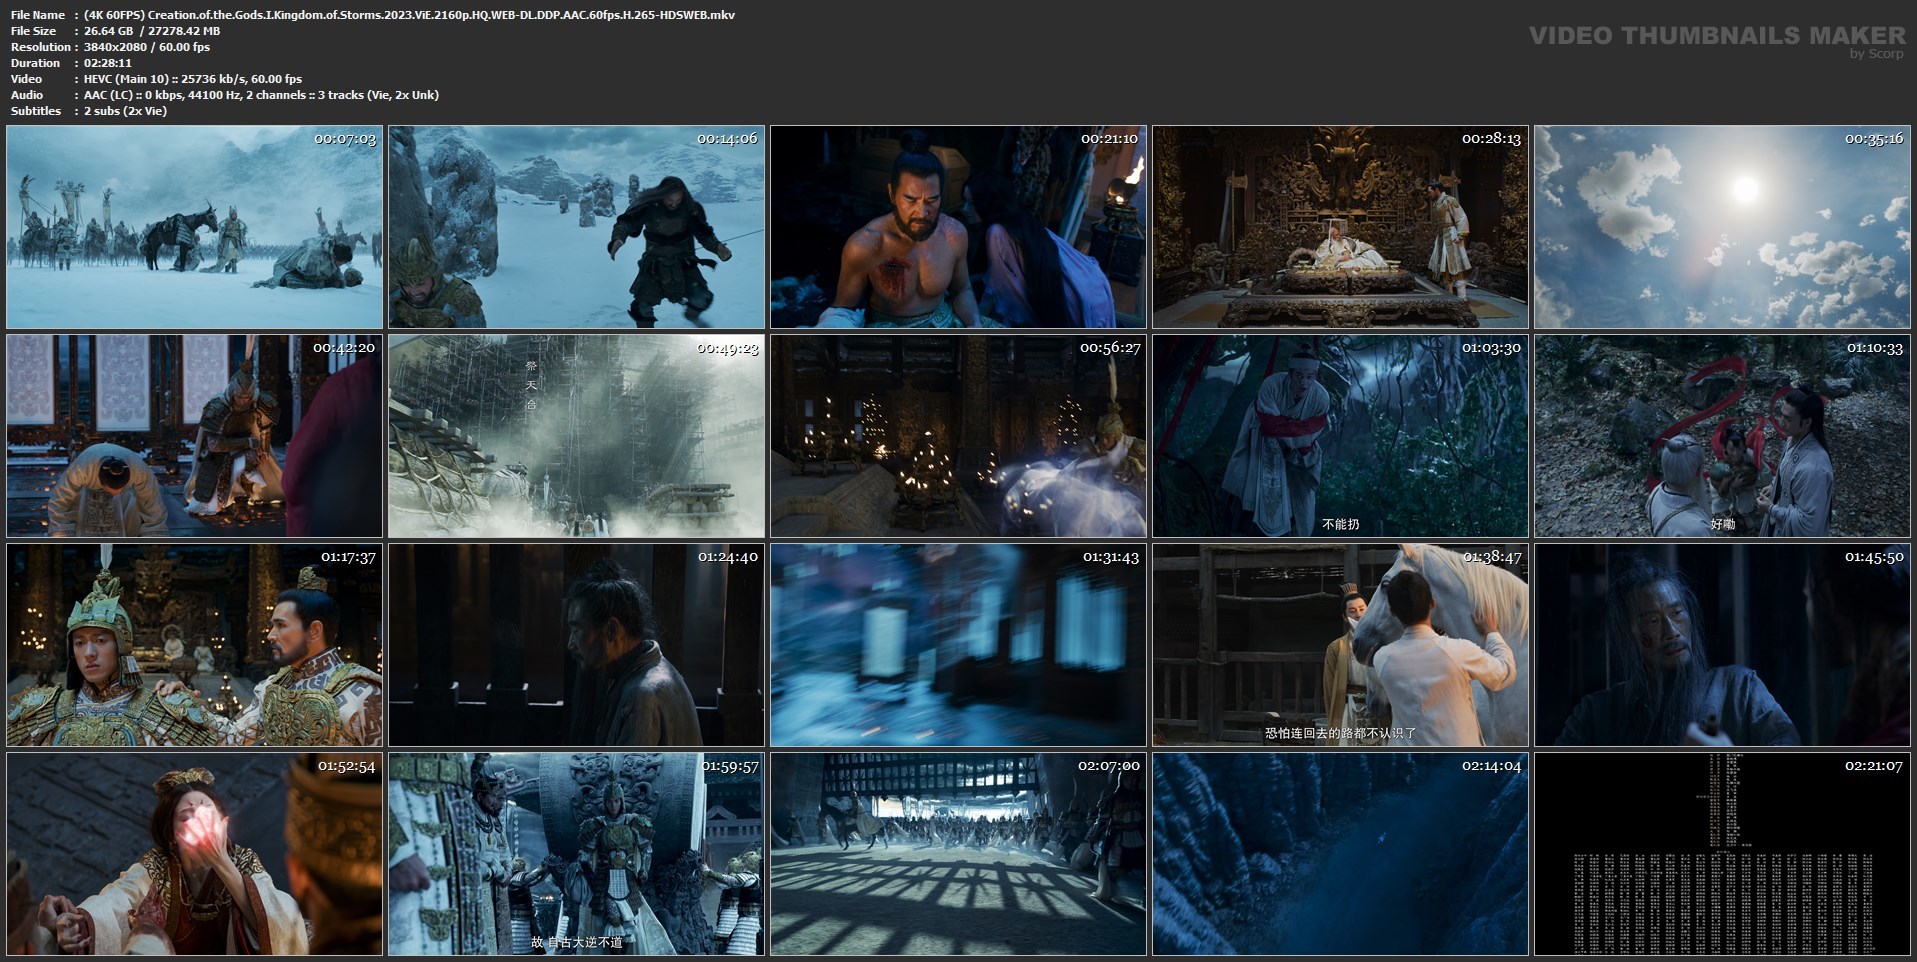Select the sky thumbnail at 00:35:16
The image size is (1917, 962).
point(1722,227)
